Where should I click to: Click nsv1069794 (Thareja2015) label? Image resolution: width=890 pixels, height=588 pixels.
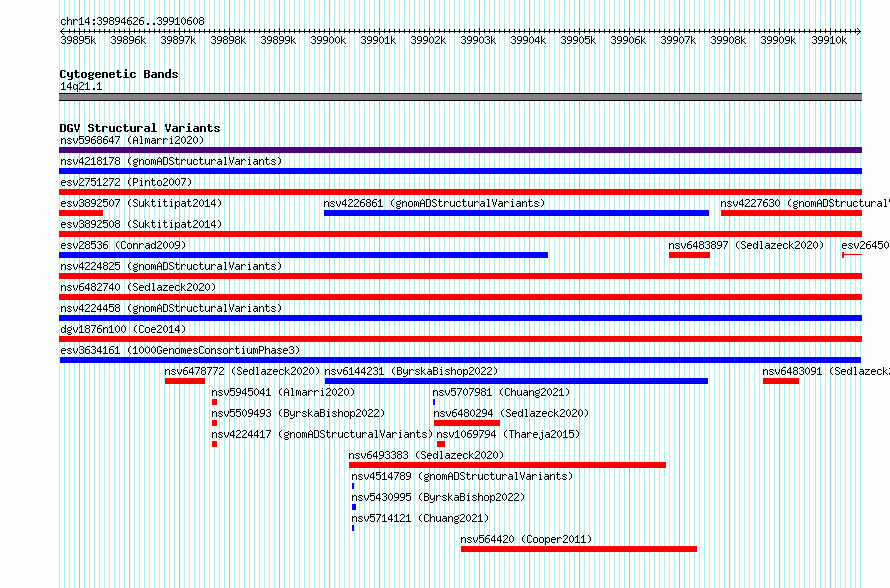(508, 434)
